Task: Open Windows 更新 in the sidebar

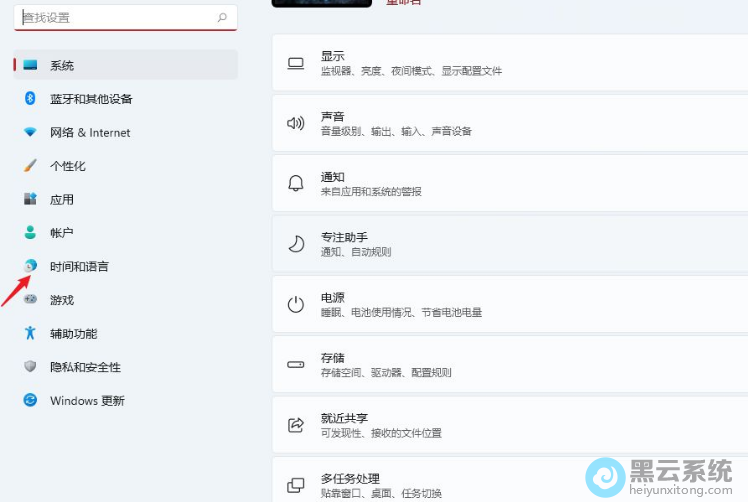Action: pos(87,400)
